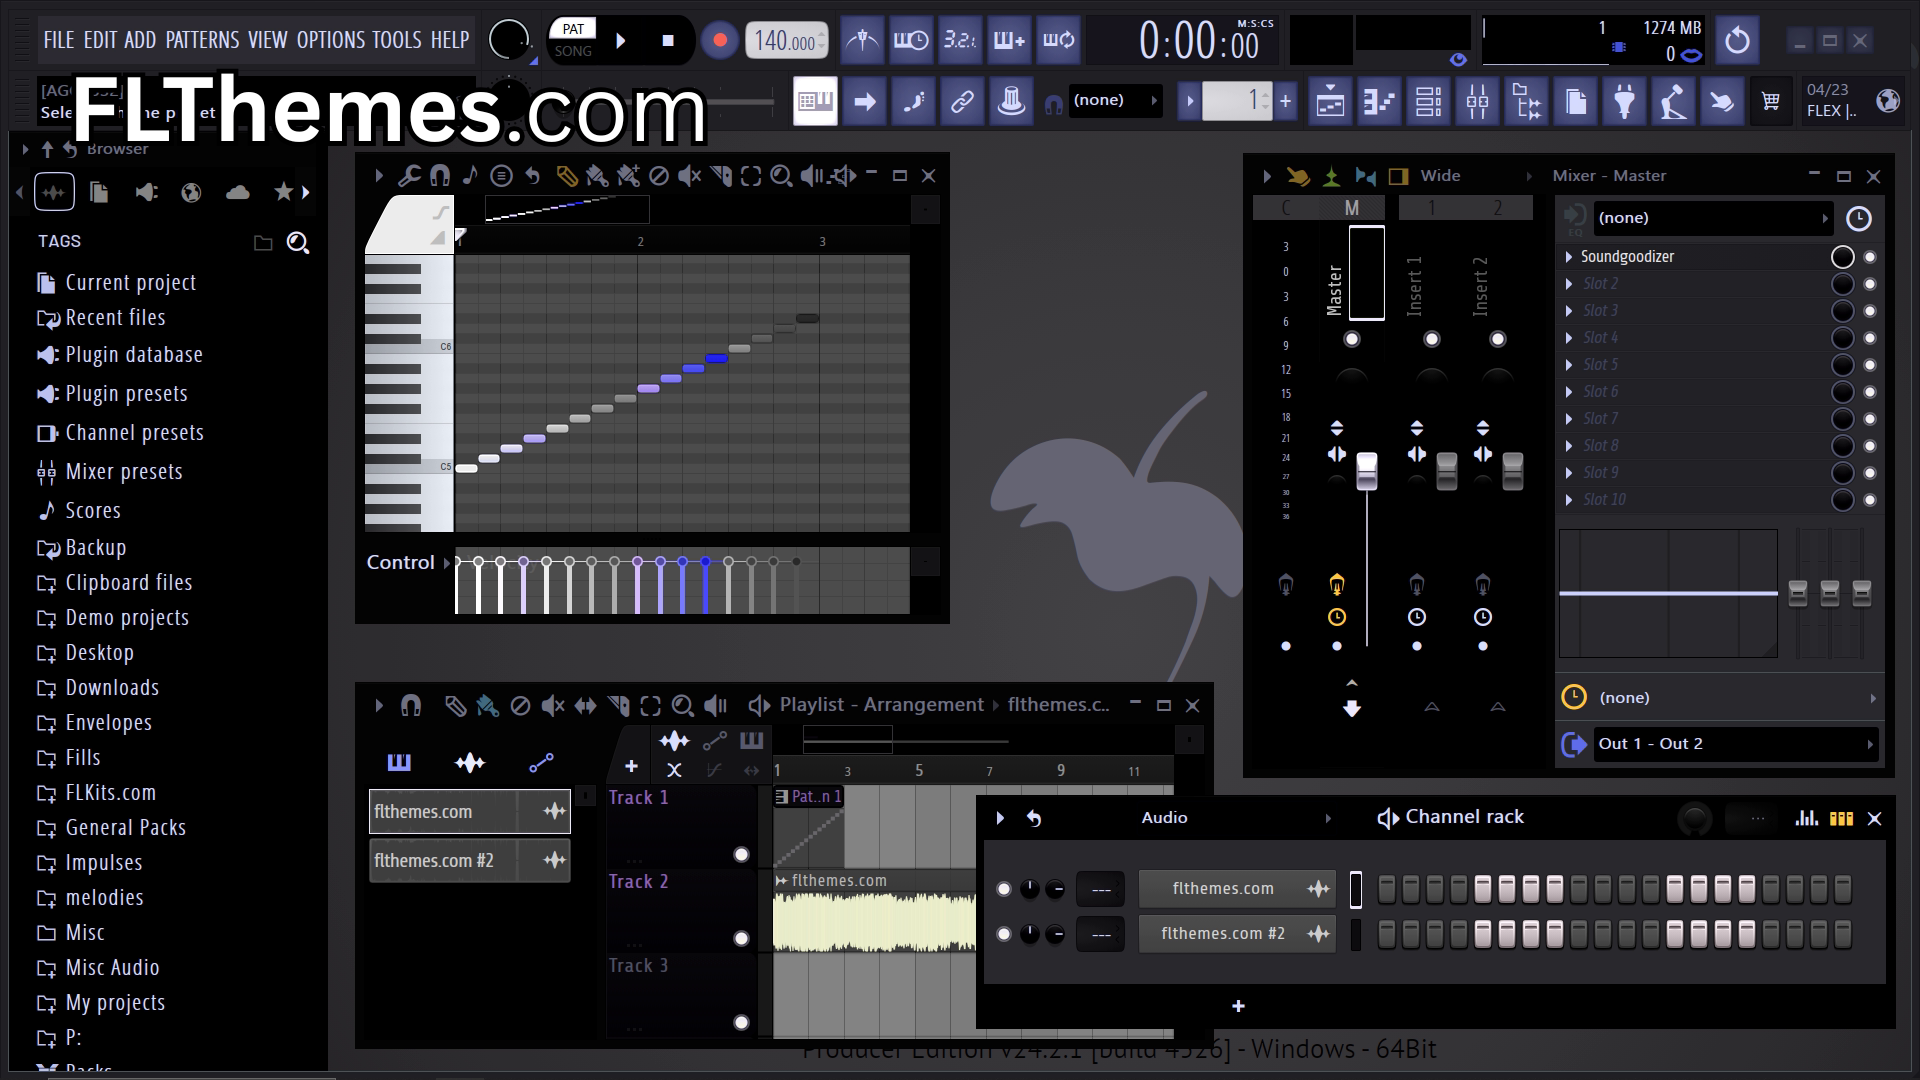Click the Insert 1 volume fader
The height and width of the screenshot is (1080, 1920).
click(x=1446, y=471)
